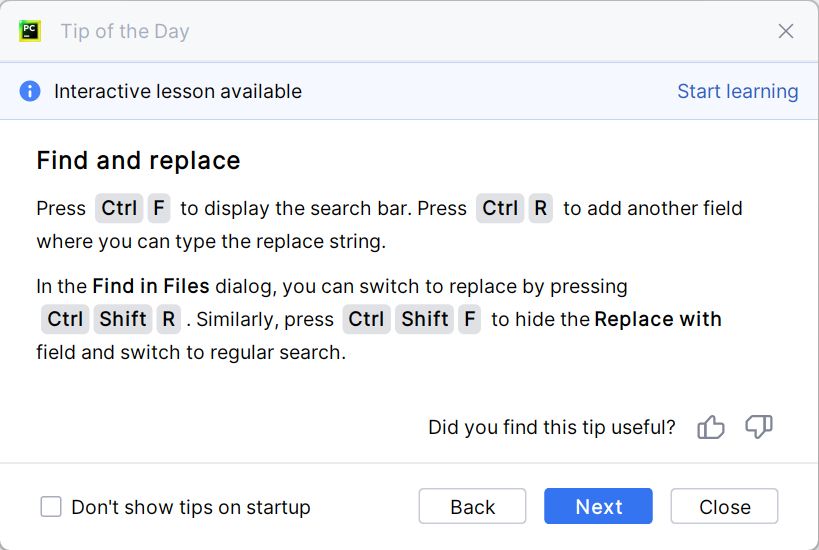The height and width of the screenshot is (550, 819).
Task: Click the F key chip after "Press Ctrl"
Action: (x=159, y=208)
